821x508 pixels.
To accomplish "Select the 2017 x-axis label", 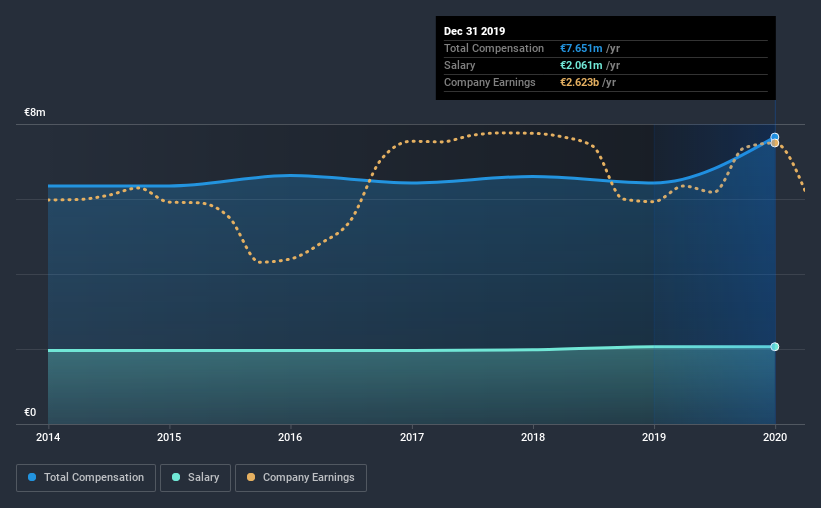I will (412, 437).
